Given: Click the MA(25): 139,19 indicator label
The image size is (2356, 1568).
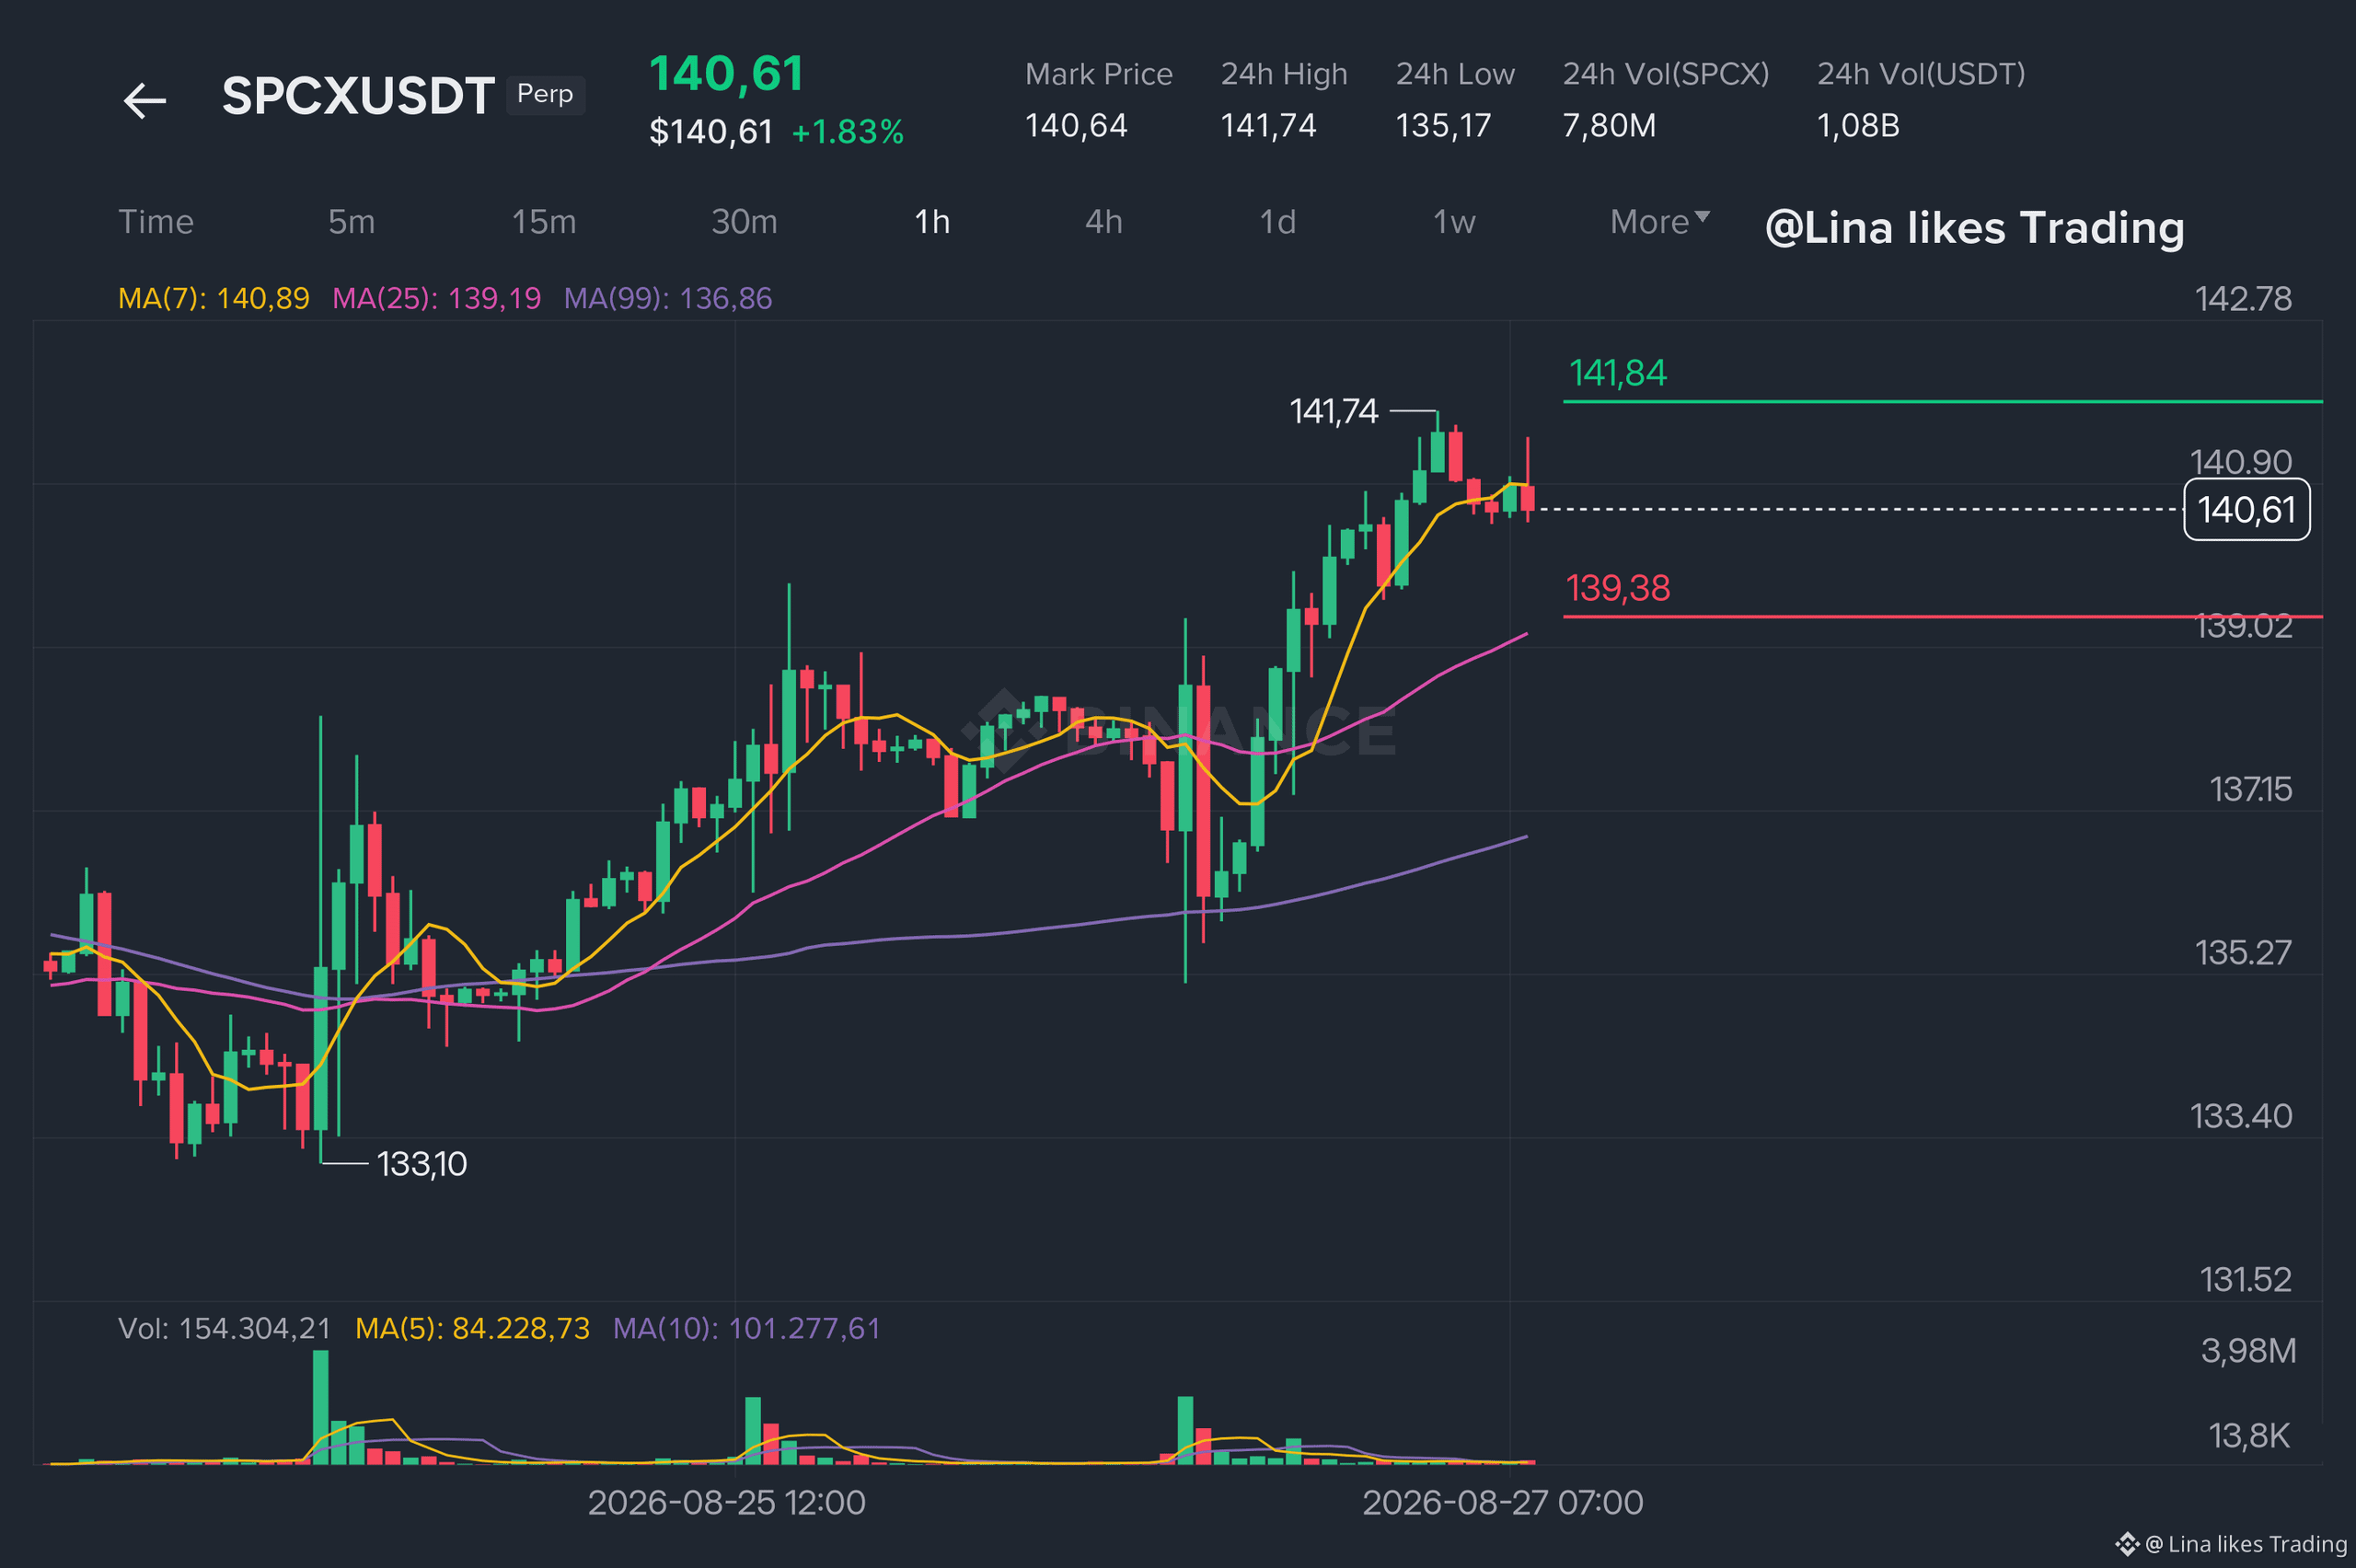Looking at the screenshot, I should pyautogui.click(x=436, y=298).
